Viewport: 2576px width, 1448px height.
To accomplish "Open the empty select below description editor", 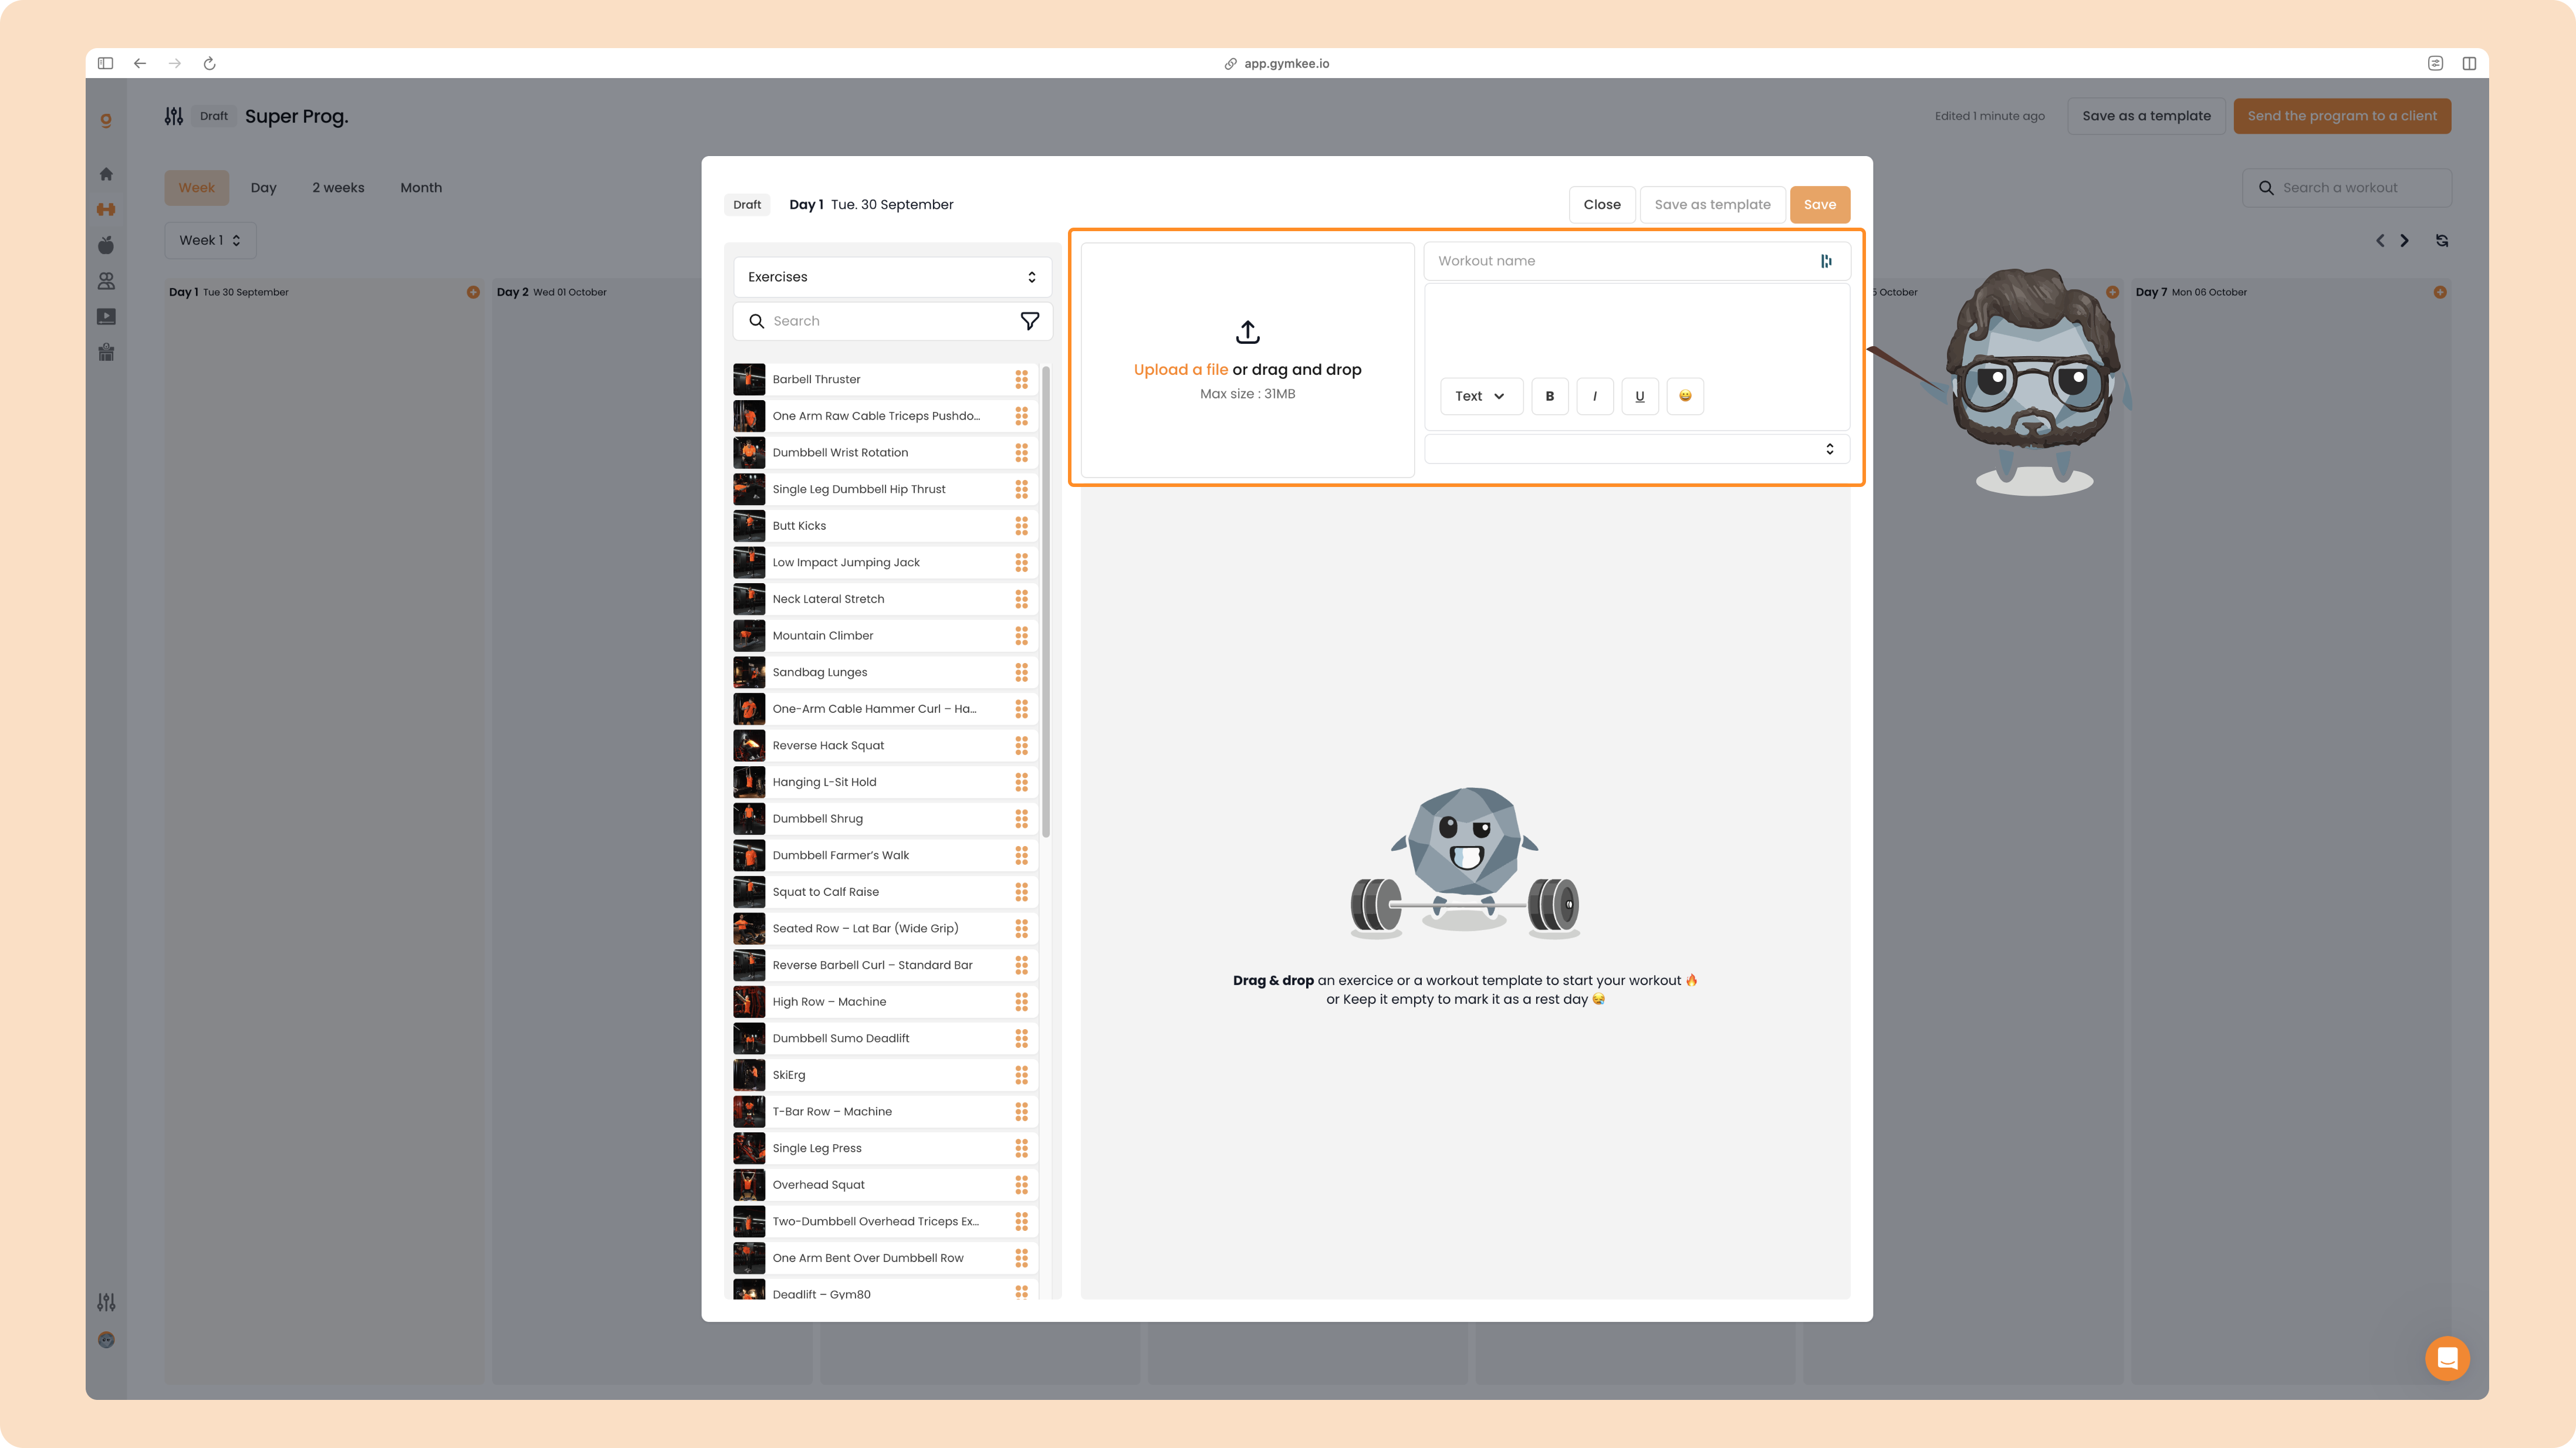I will pyautogui.click(x=1636, y=449).
